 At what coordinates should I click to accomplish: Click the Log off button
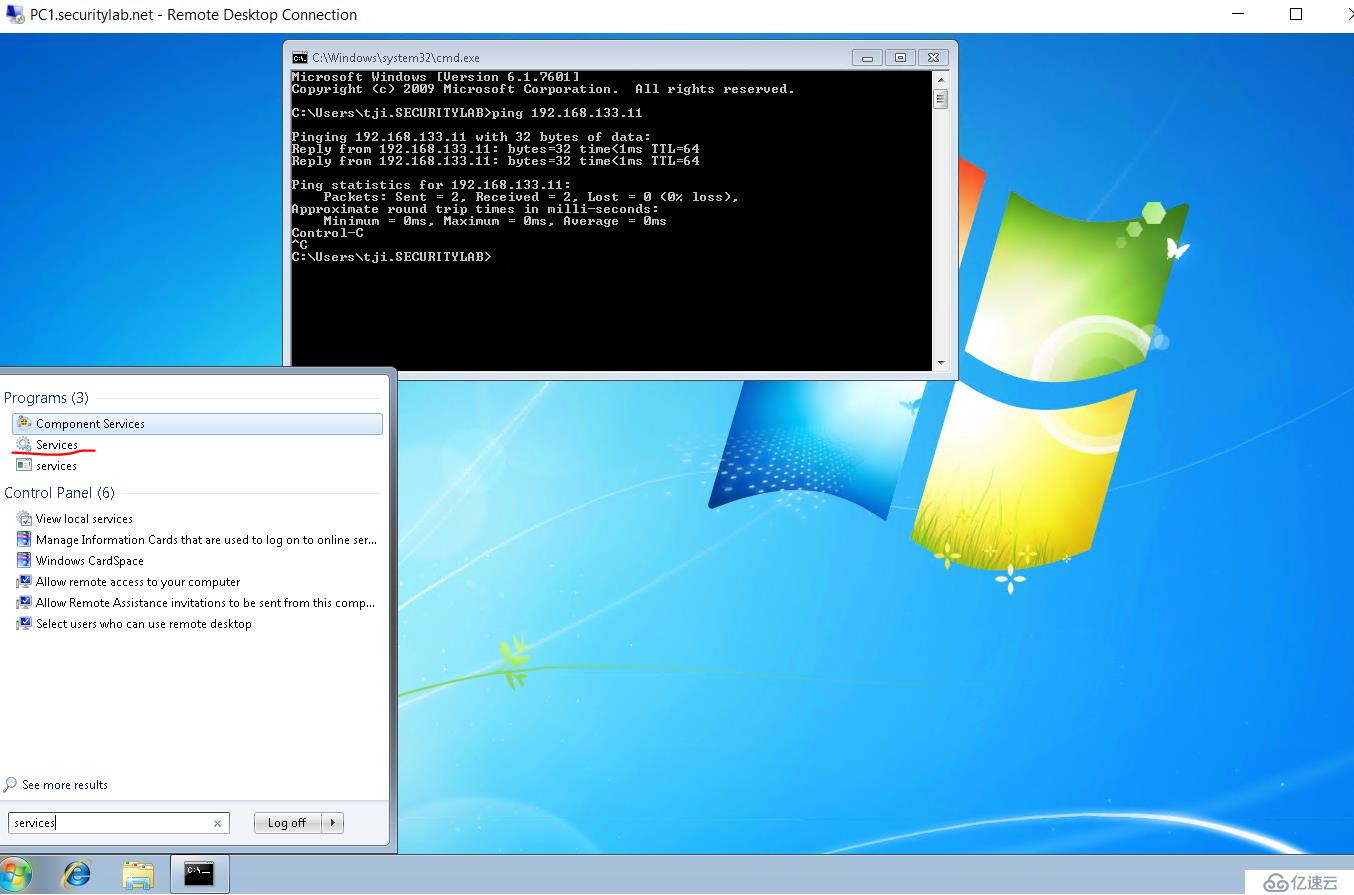click(x=286, y=823)
